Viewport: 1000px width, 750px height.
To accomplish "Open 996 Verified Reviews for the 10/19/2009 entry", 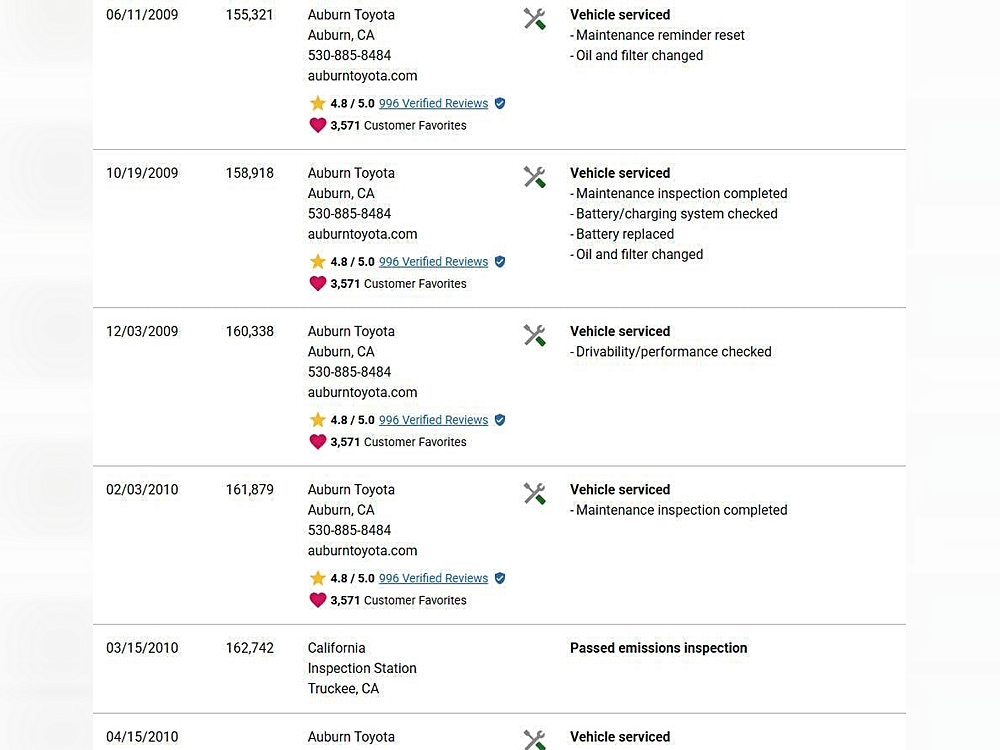I will (433, 262).
